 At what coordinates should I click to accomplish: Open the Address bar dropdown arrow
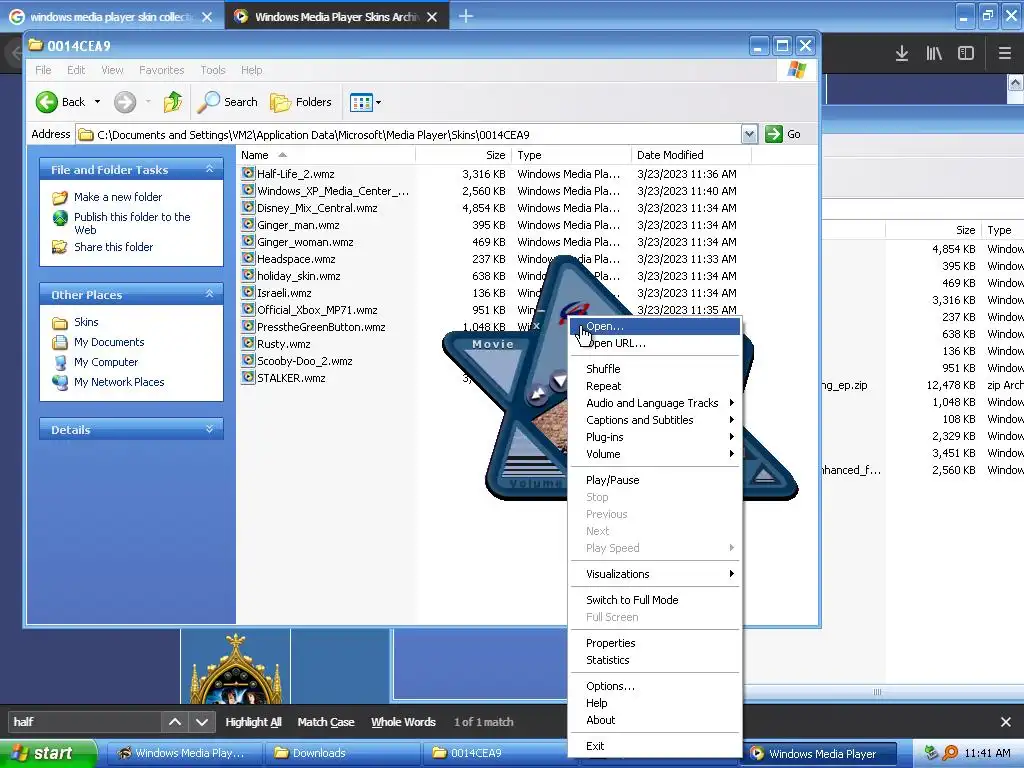pos(749,134)
